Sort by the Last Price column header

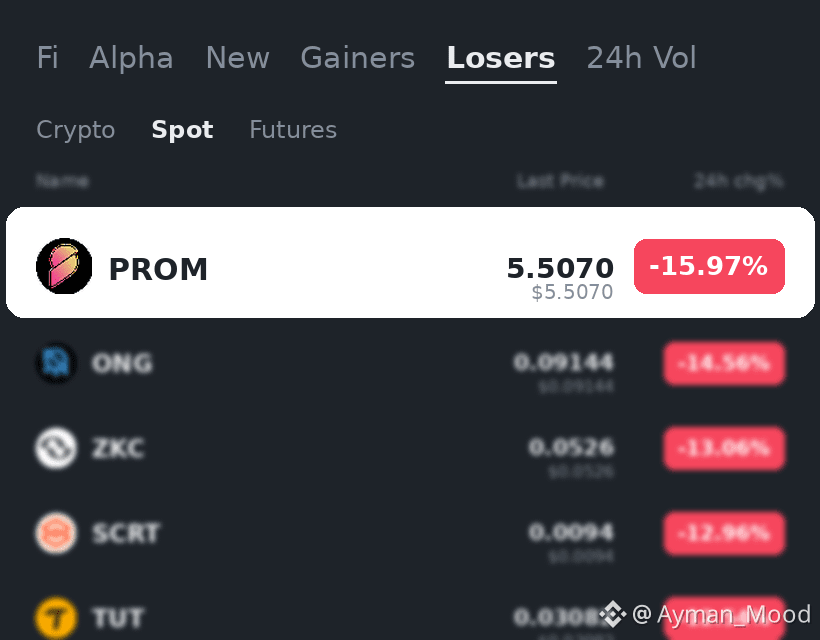point(560,181)
